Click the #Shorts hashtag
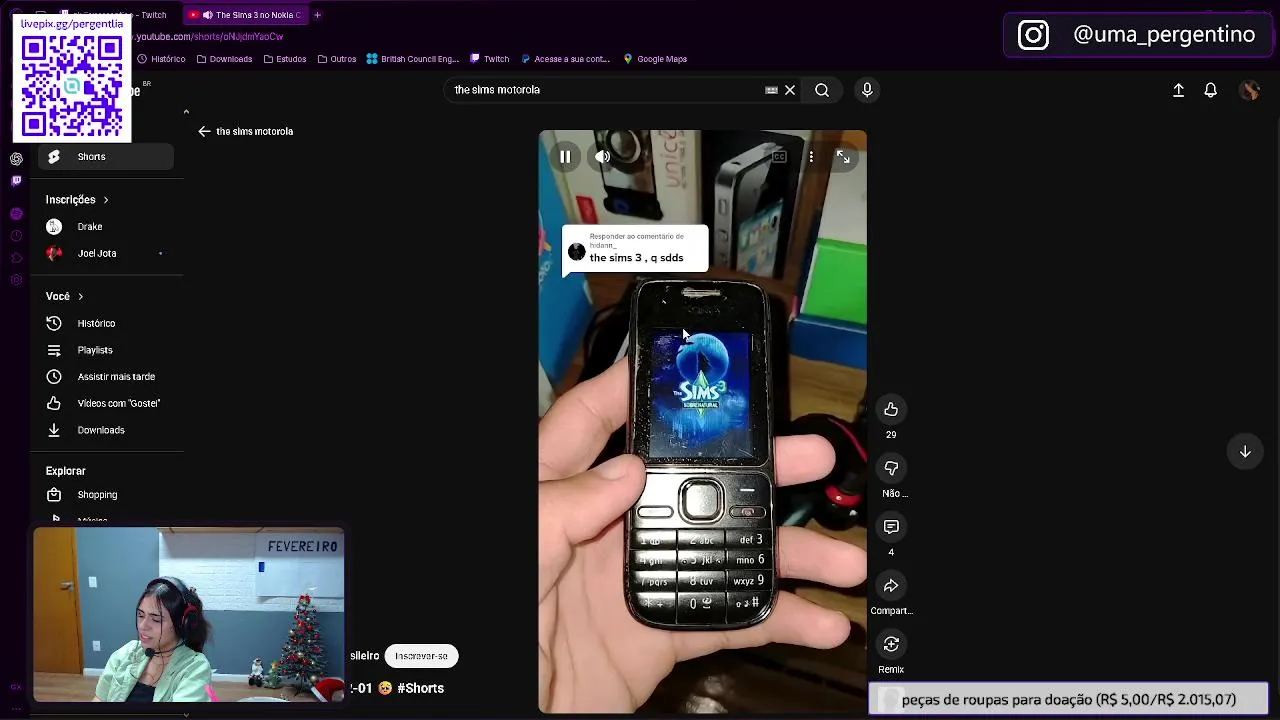The height and width of the screenshot is (720, 1280). 420,688
